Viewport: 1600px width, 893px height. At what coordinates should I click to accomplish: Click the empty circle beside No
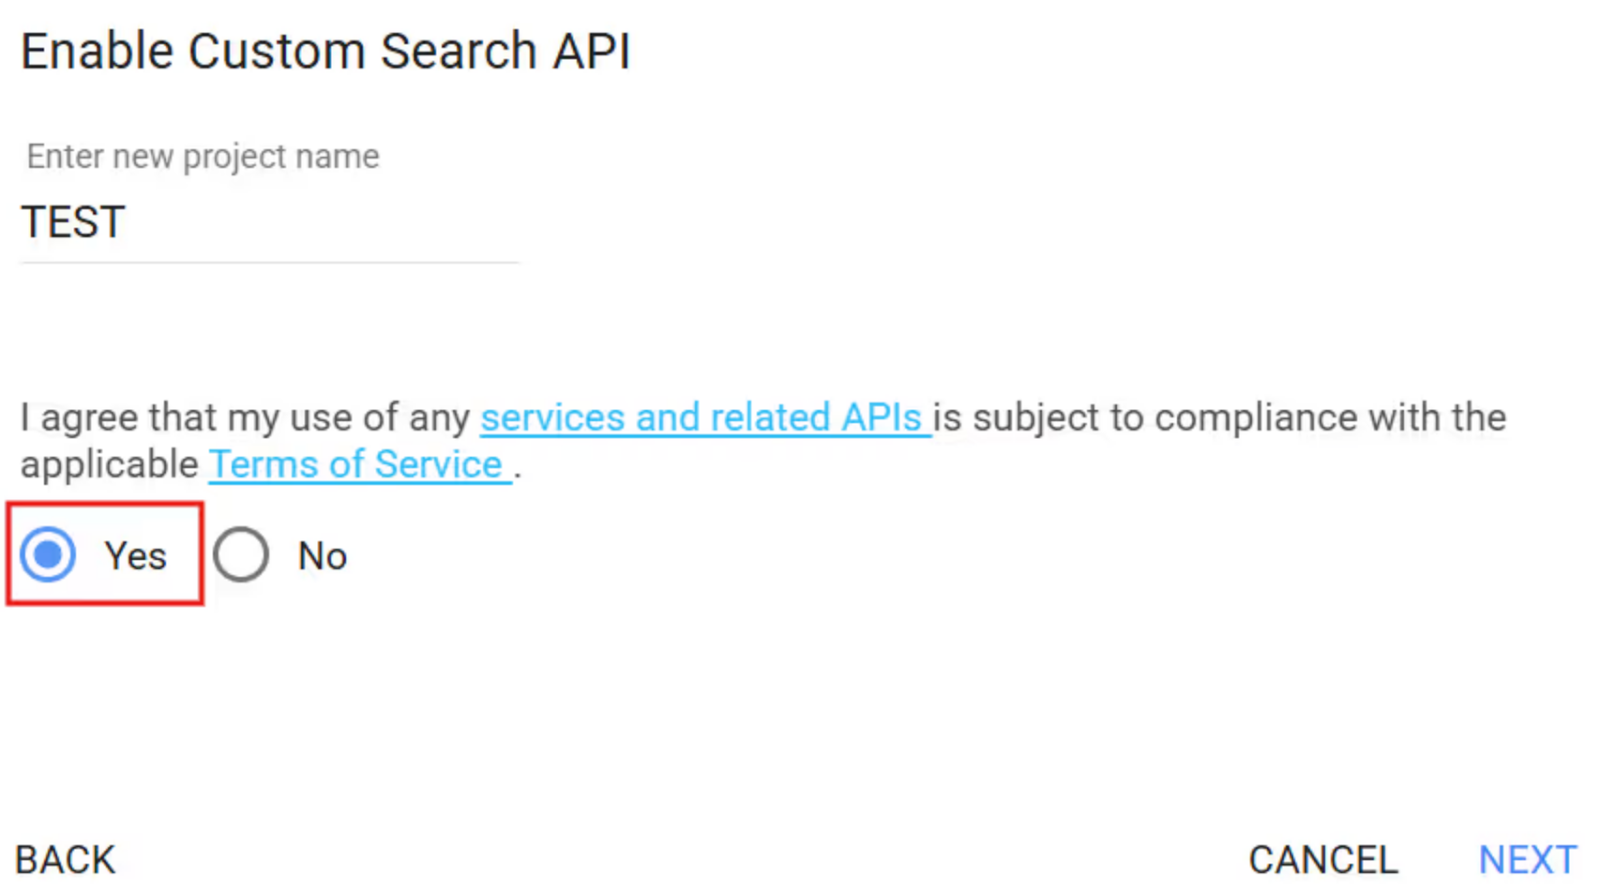[x=241, y=554]
